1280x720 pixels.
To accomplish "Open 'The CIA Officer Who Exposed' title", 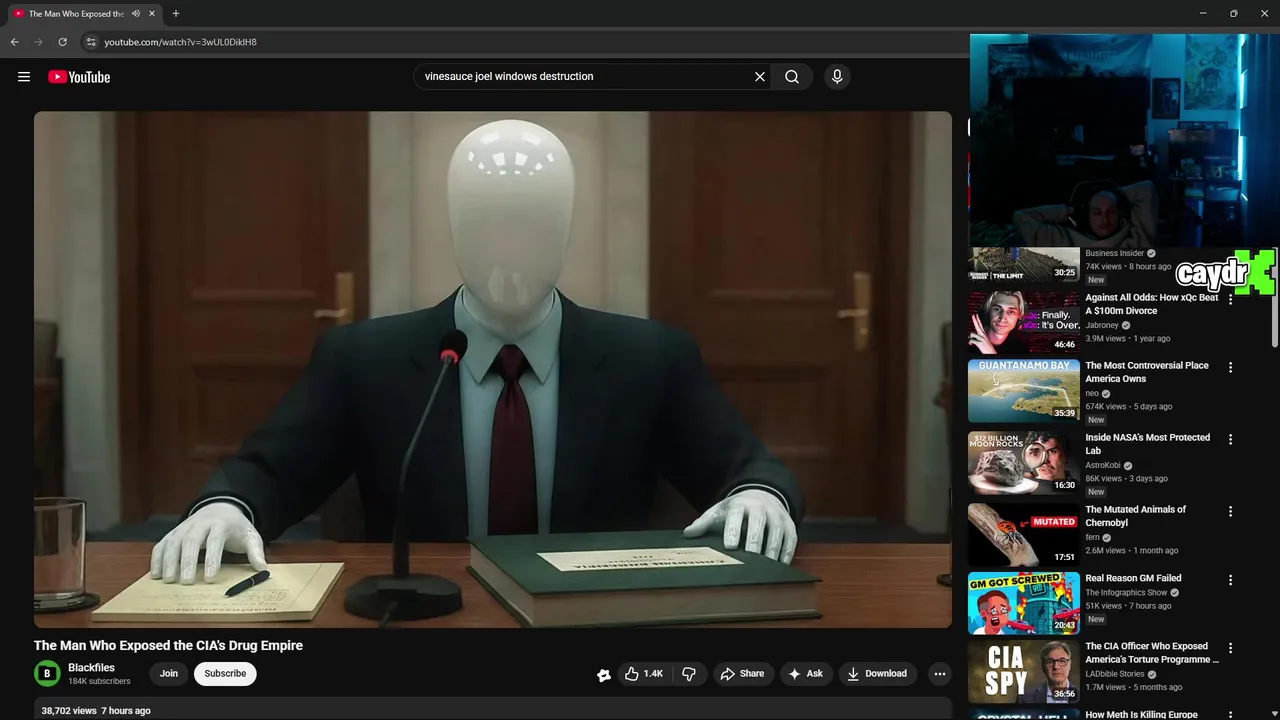I will [x=1152, y=653].
